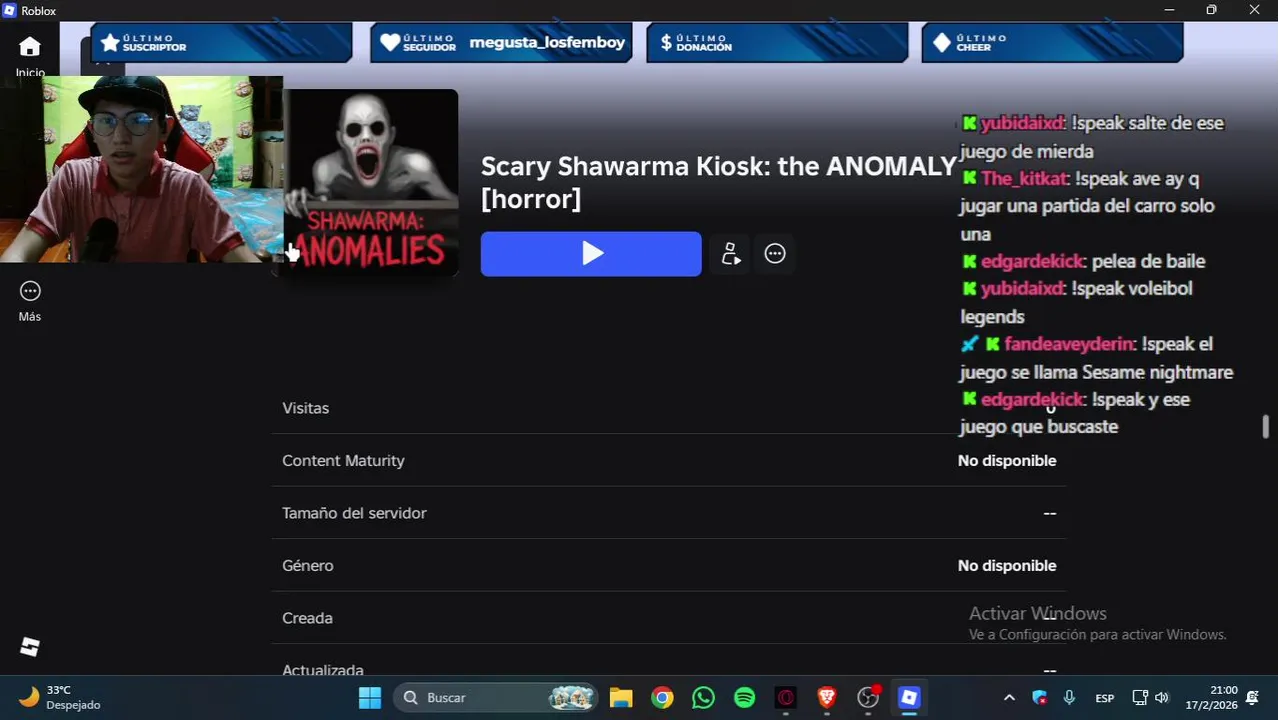The height and width of the screenshot is (720, 1278).
Task: Open OBS Studio from taskbar
Action: 868,697
